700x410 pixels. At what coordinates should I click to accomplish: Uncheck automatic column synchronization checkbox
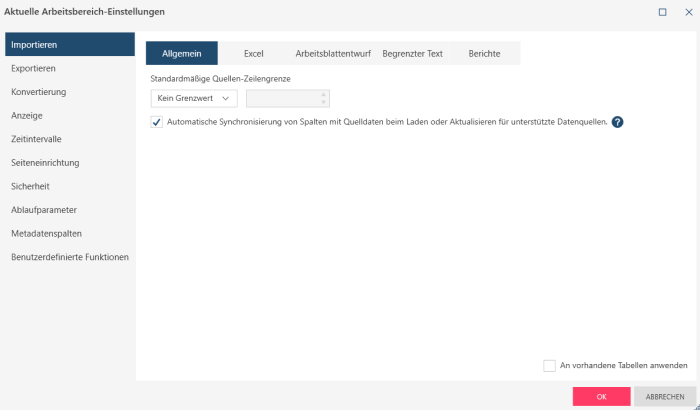156,122
